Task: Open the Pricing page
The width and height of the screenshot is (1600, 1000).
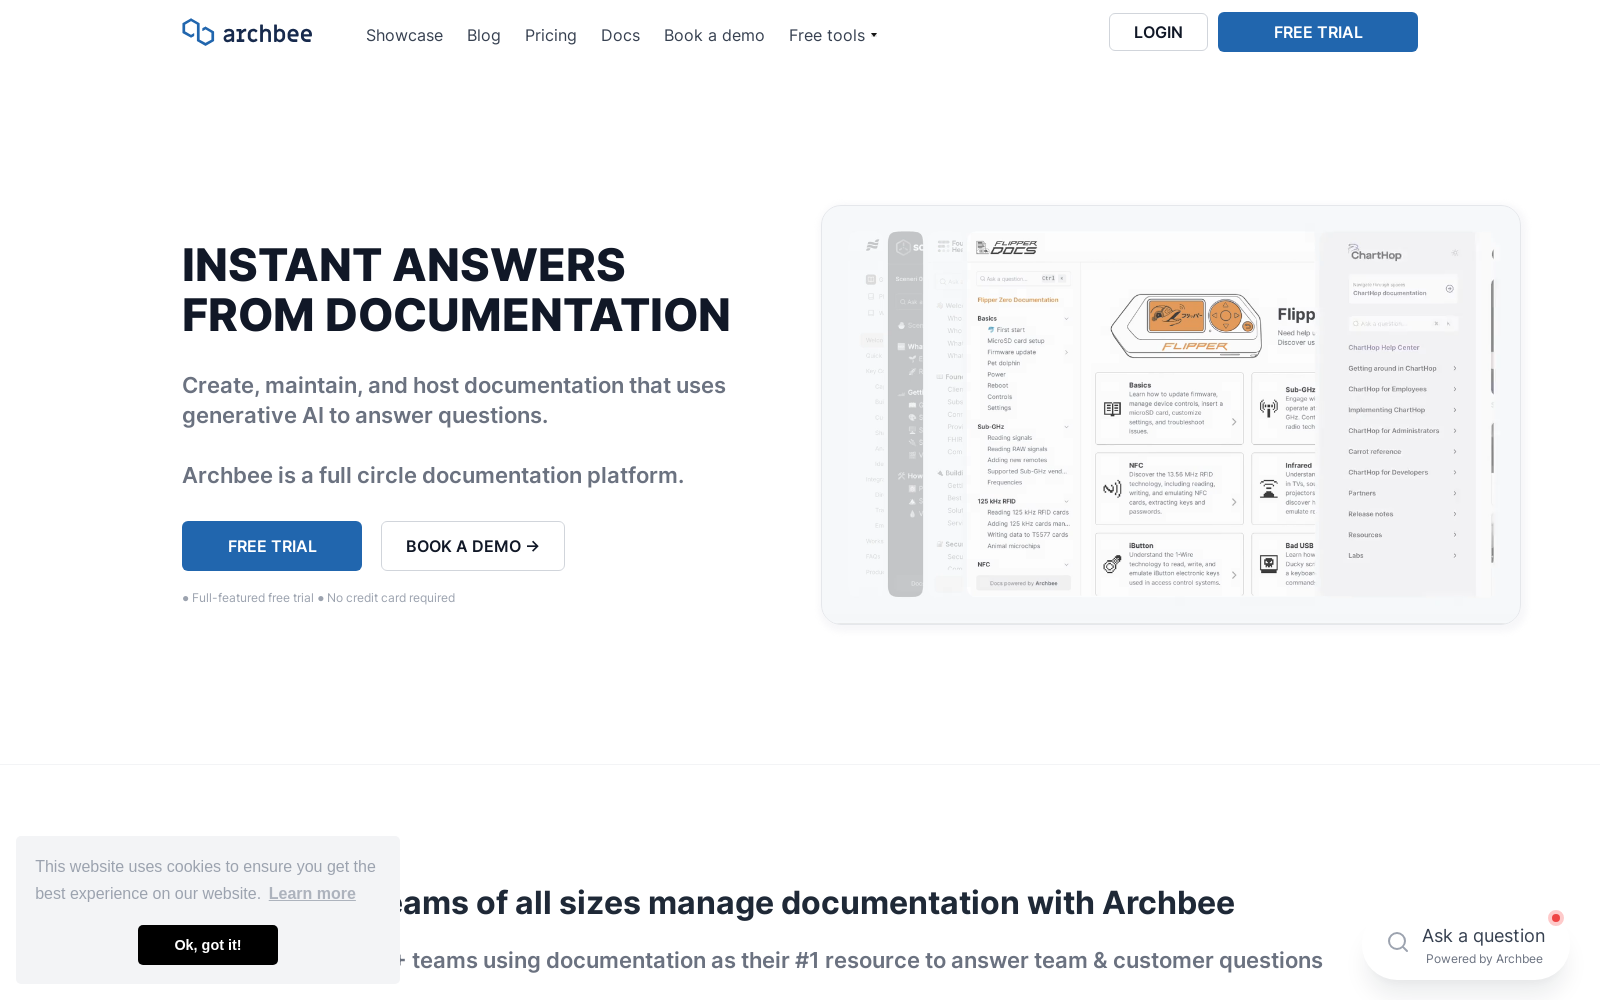Action: tap(550, 35)
